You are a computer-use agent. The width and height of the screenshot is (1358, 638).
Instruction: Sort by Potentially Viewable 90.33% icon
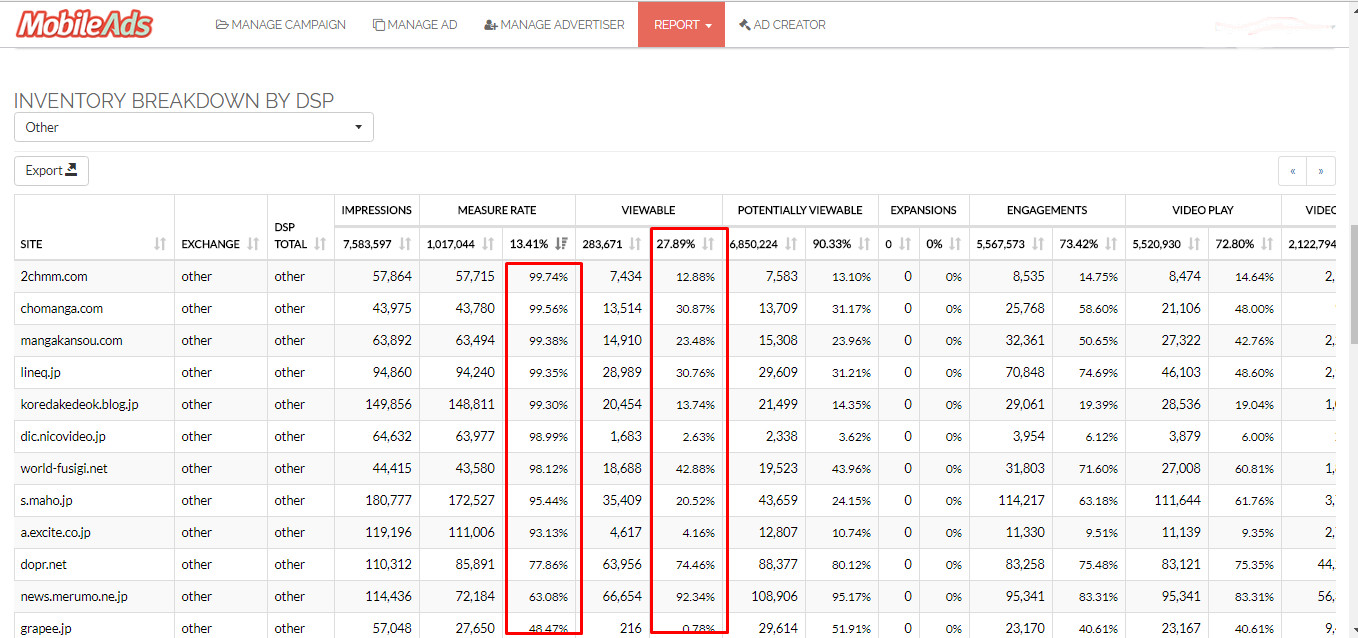[x=863, y=243]
